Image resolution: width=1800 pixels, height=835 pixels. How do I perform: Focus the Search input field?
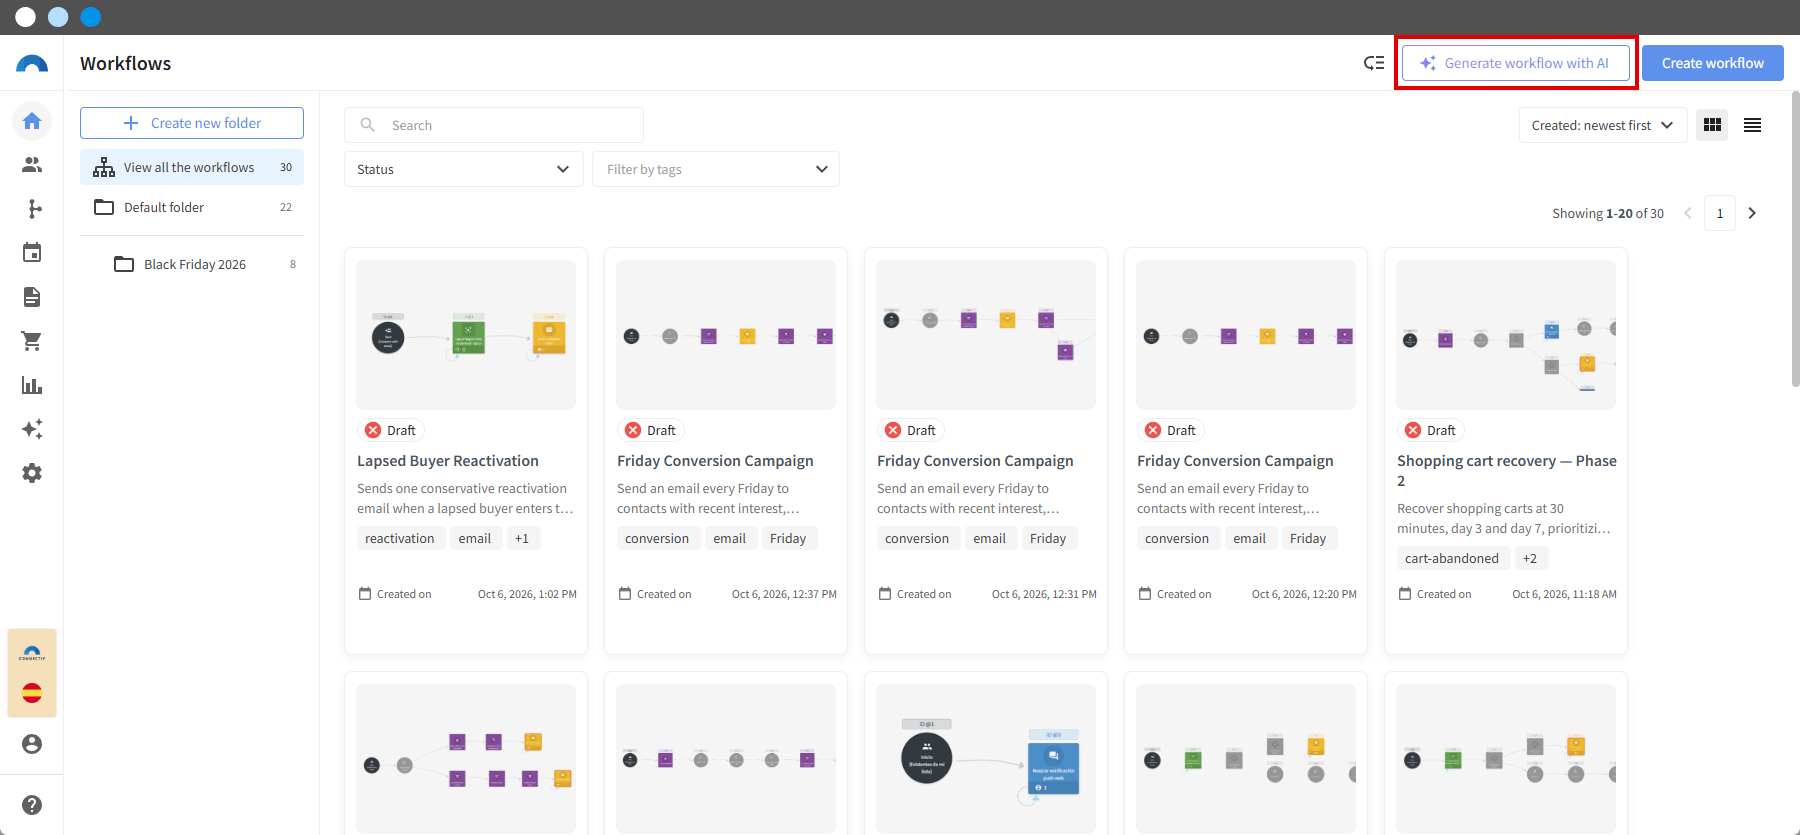pyautogui.click(x=494, y=125)
